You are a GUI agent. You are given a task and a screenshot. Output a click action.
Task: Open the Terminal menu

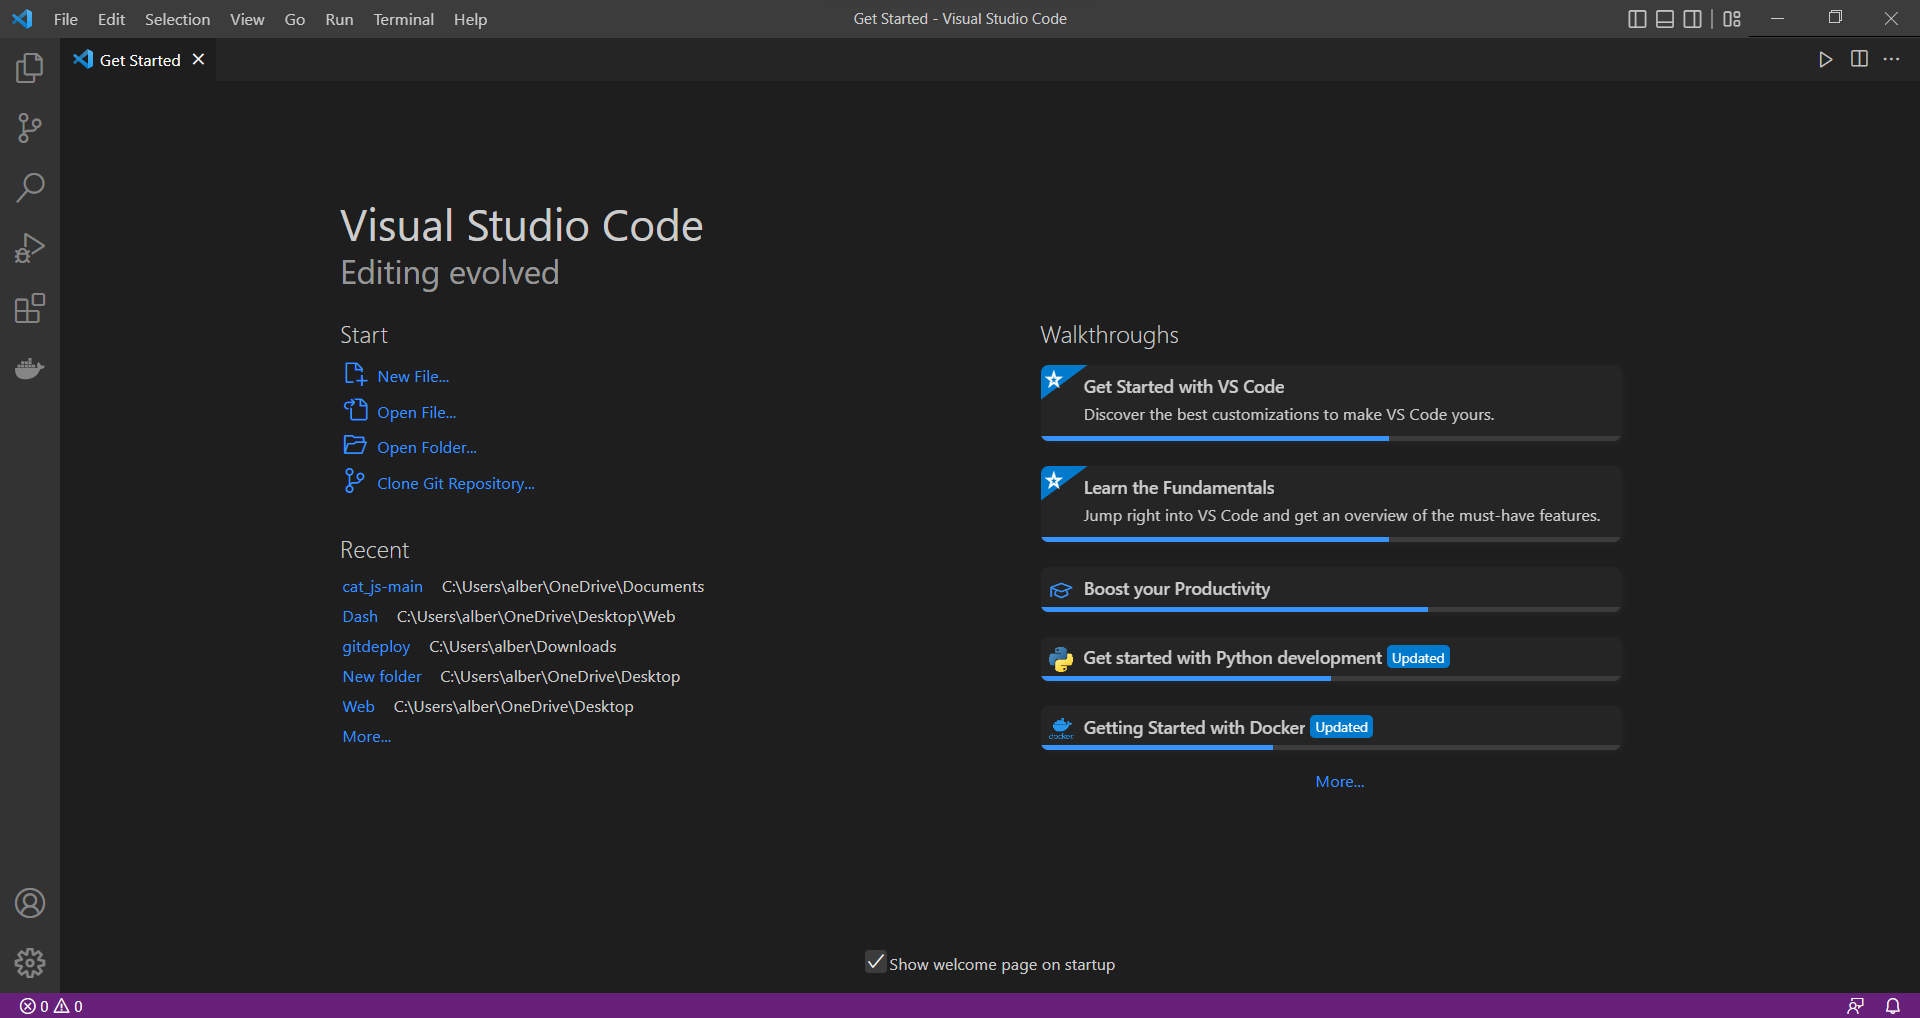[x=404, y=19]
